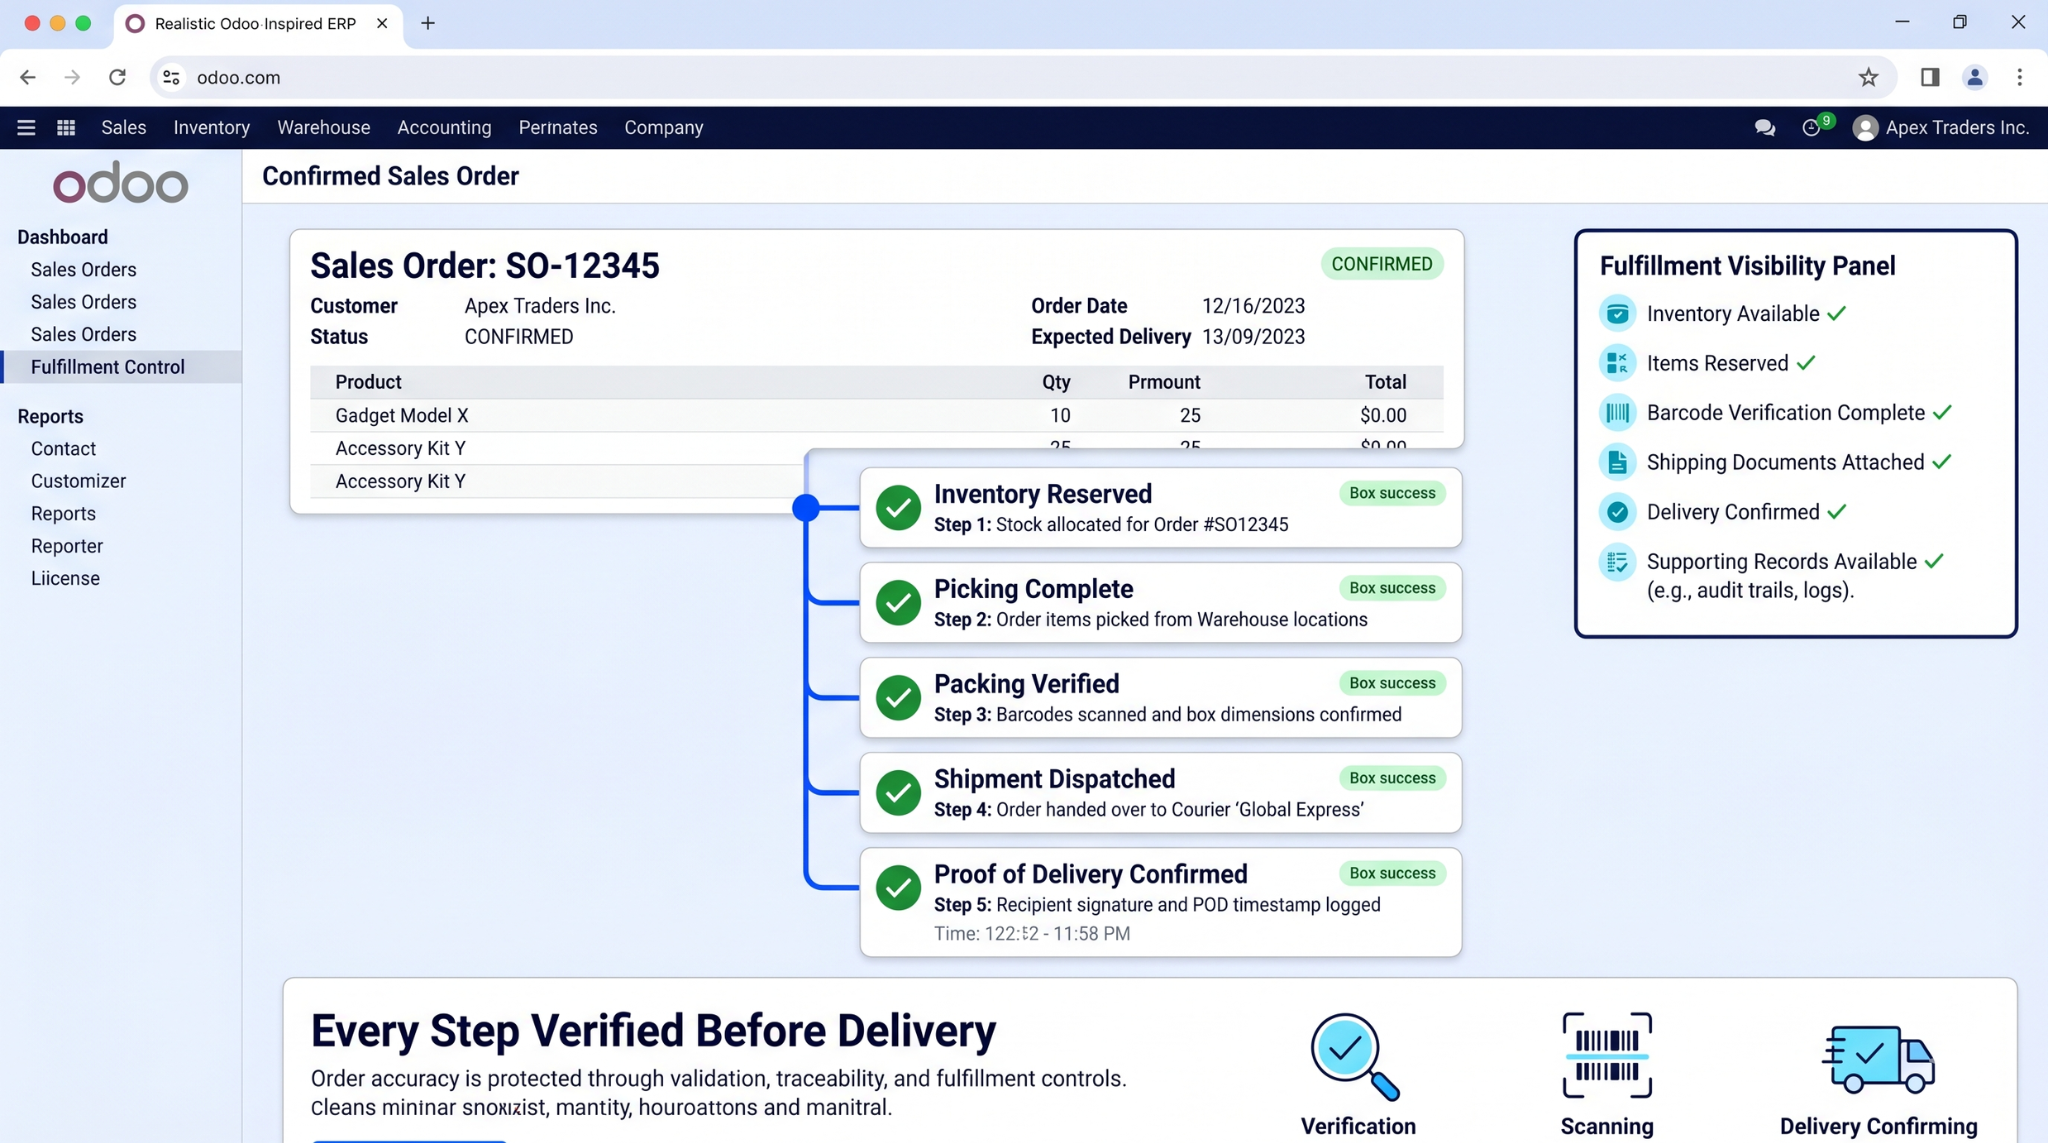Click the Inventory Reserved green check icon

(x=898, y=508)
